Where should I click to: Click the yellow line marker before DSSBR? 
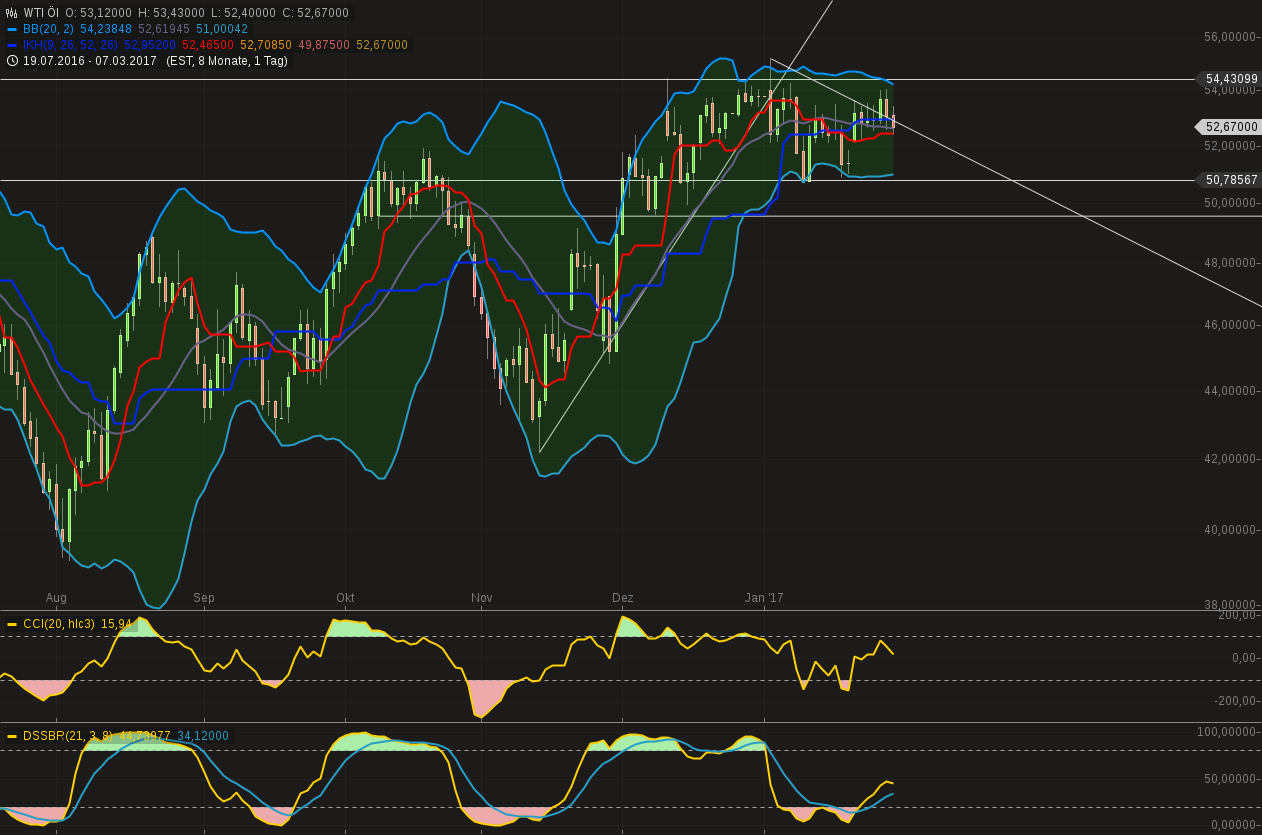(11, 736)
